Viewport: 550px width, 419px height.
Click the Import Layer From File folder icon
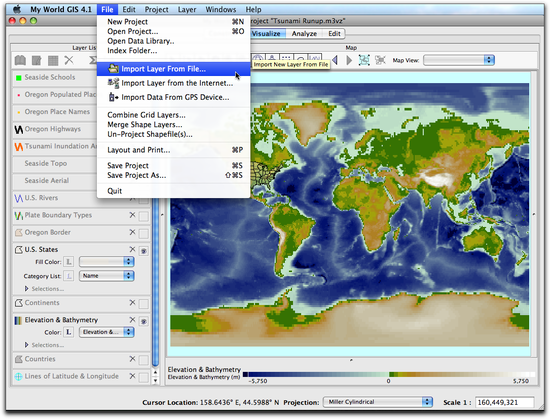(x=113, y=69)
